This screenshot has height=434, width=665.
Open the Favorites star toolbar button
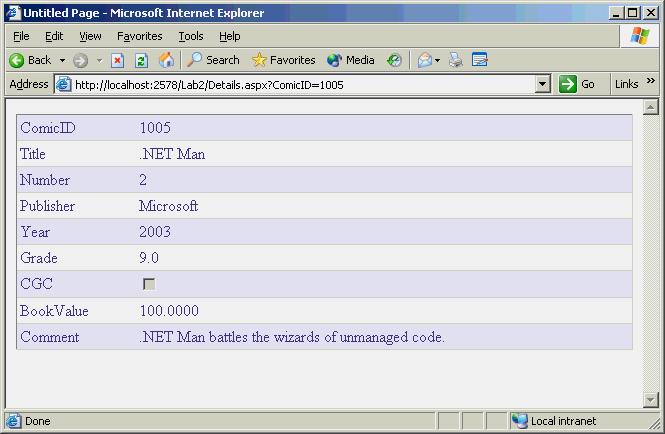(283, 60)
